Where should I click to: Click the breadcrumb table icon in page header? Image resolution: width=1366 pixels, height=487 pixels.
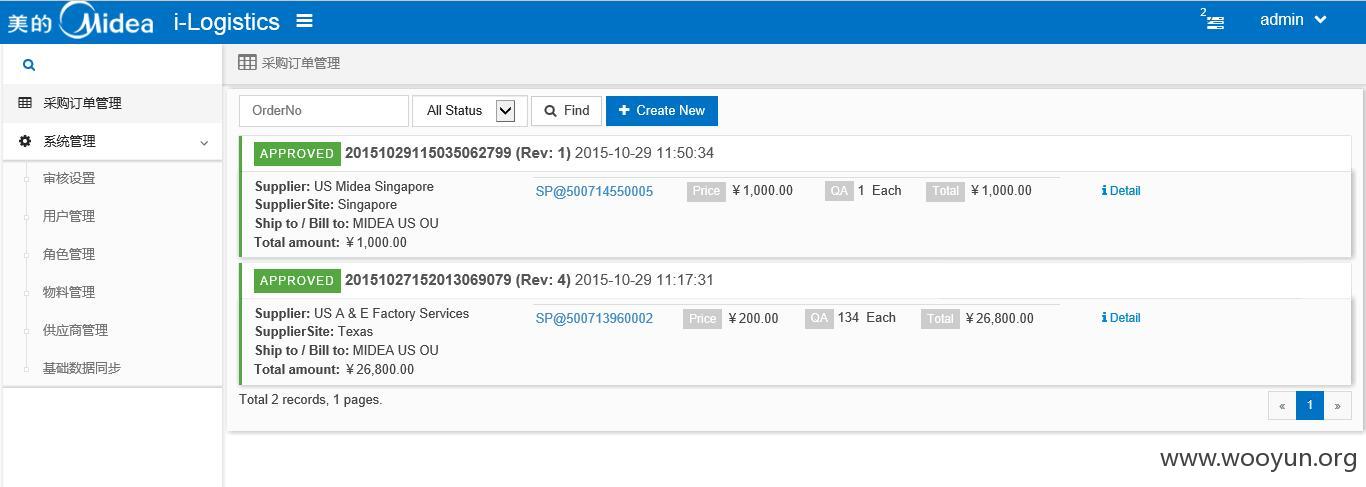(x=247, y=62)
